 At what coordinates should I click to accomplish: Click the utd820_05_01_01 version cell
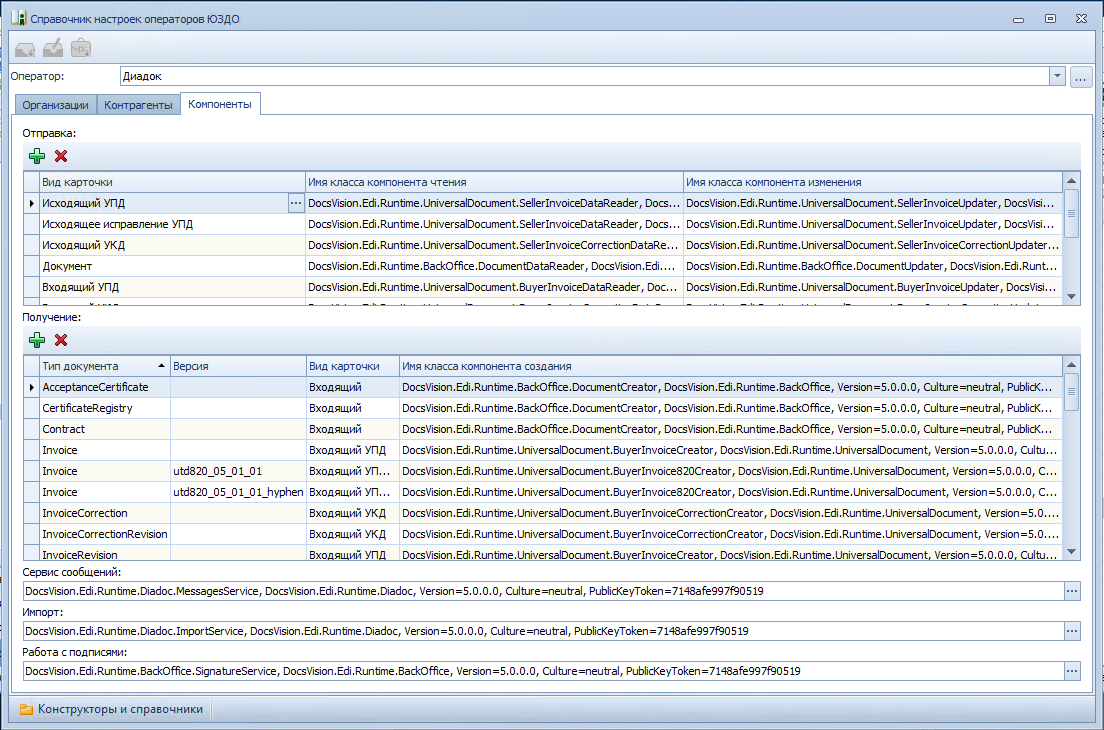pos(237,471)
